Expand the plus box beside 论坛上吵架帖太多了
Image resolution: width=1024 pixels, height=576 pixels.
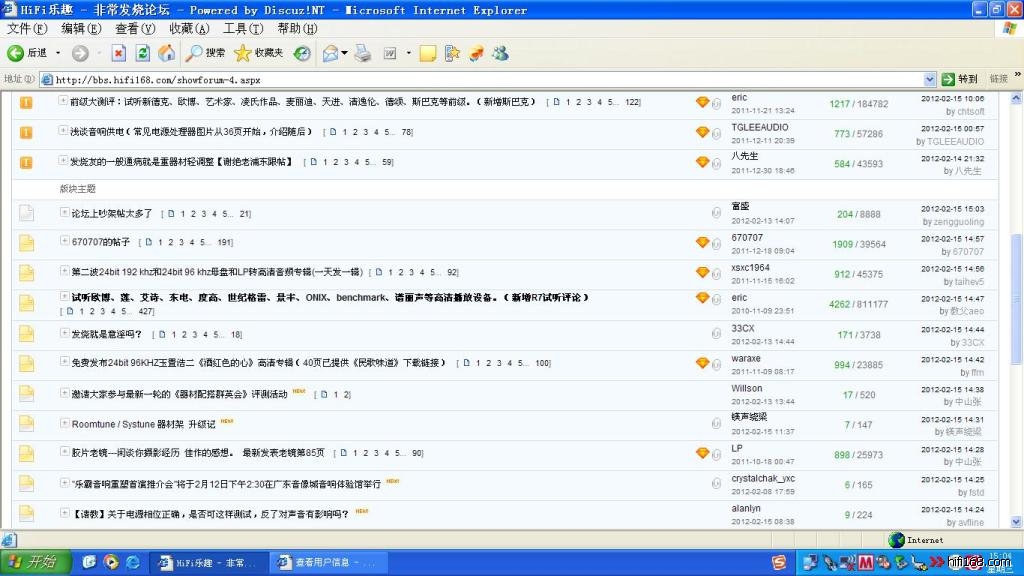(x=63, y=213)
